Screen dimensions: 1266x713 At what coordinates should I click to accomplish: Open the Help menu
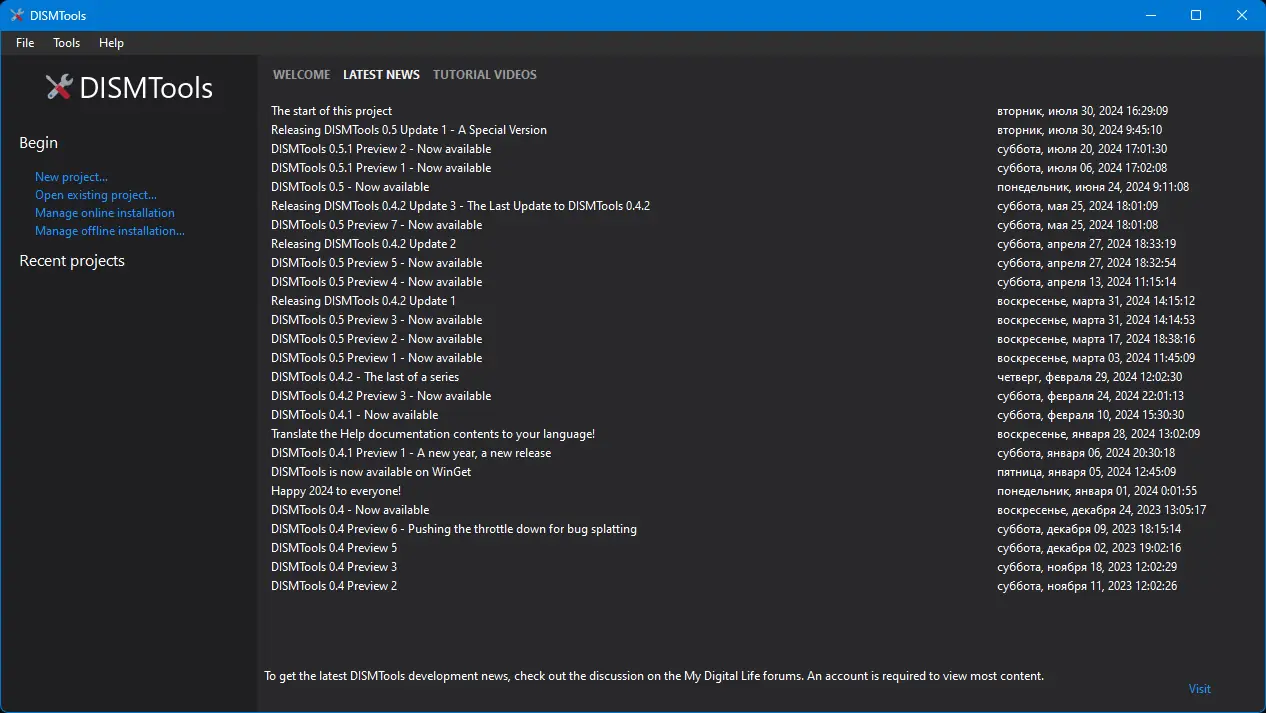[x=111, y=43]
